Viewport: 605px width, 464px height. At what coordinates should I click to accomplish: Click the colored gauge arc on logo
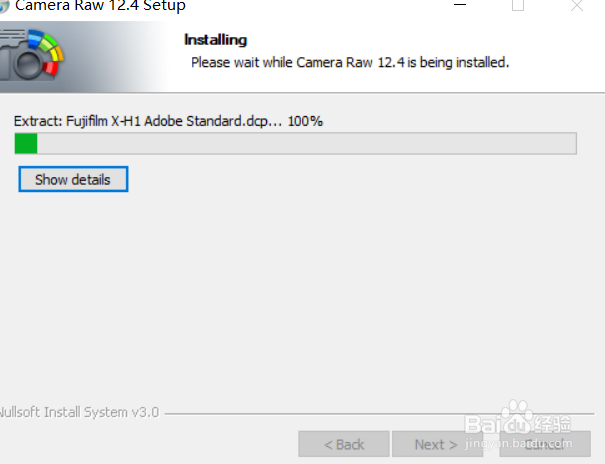(x=48, y=50)
